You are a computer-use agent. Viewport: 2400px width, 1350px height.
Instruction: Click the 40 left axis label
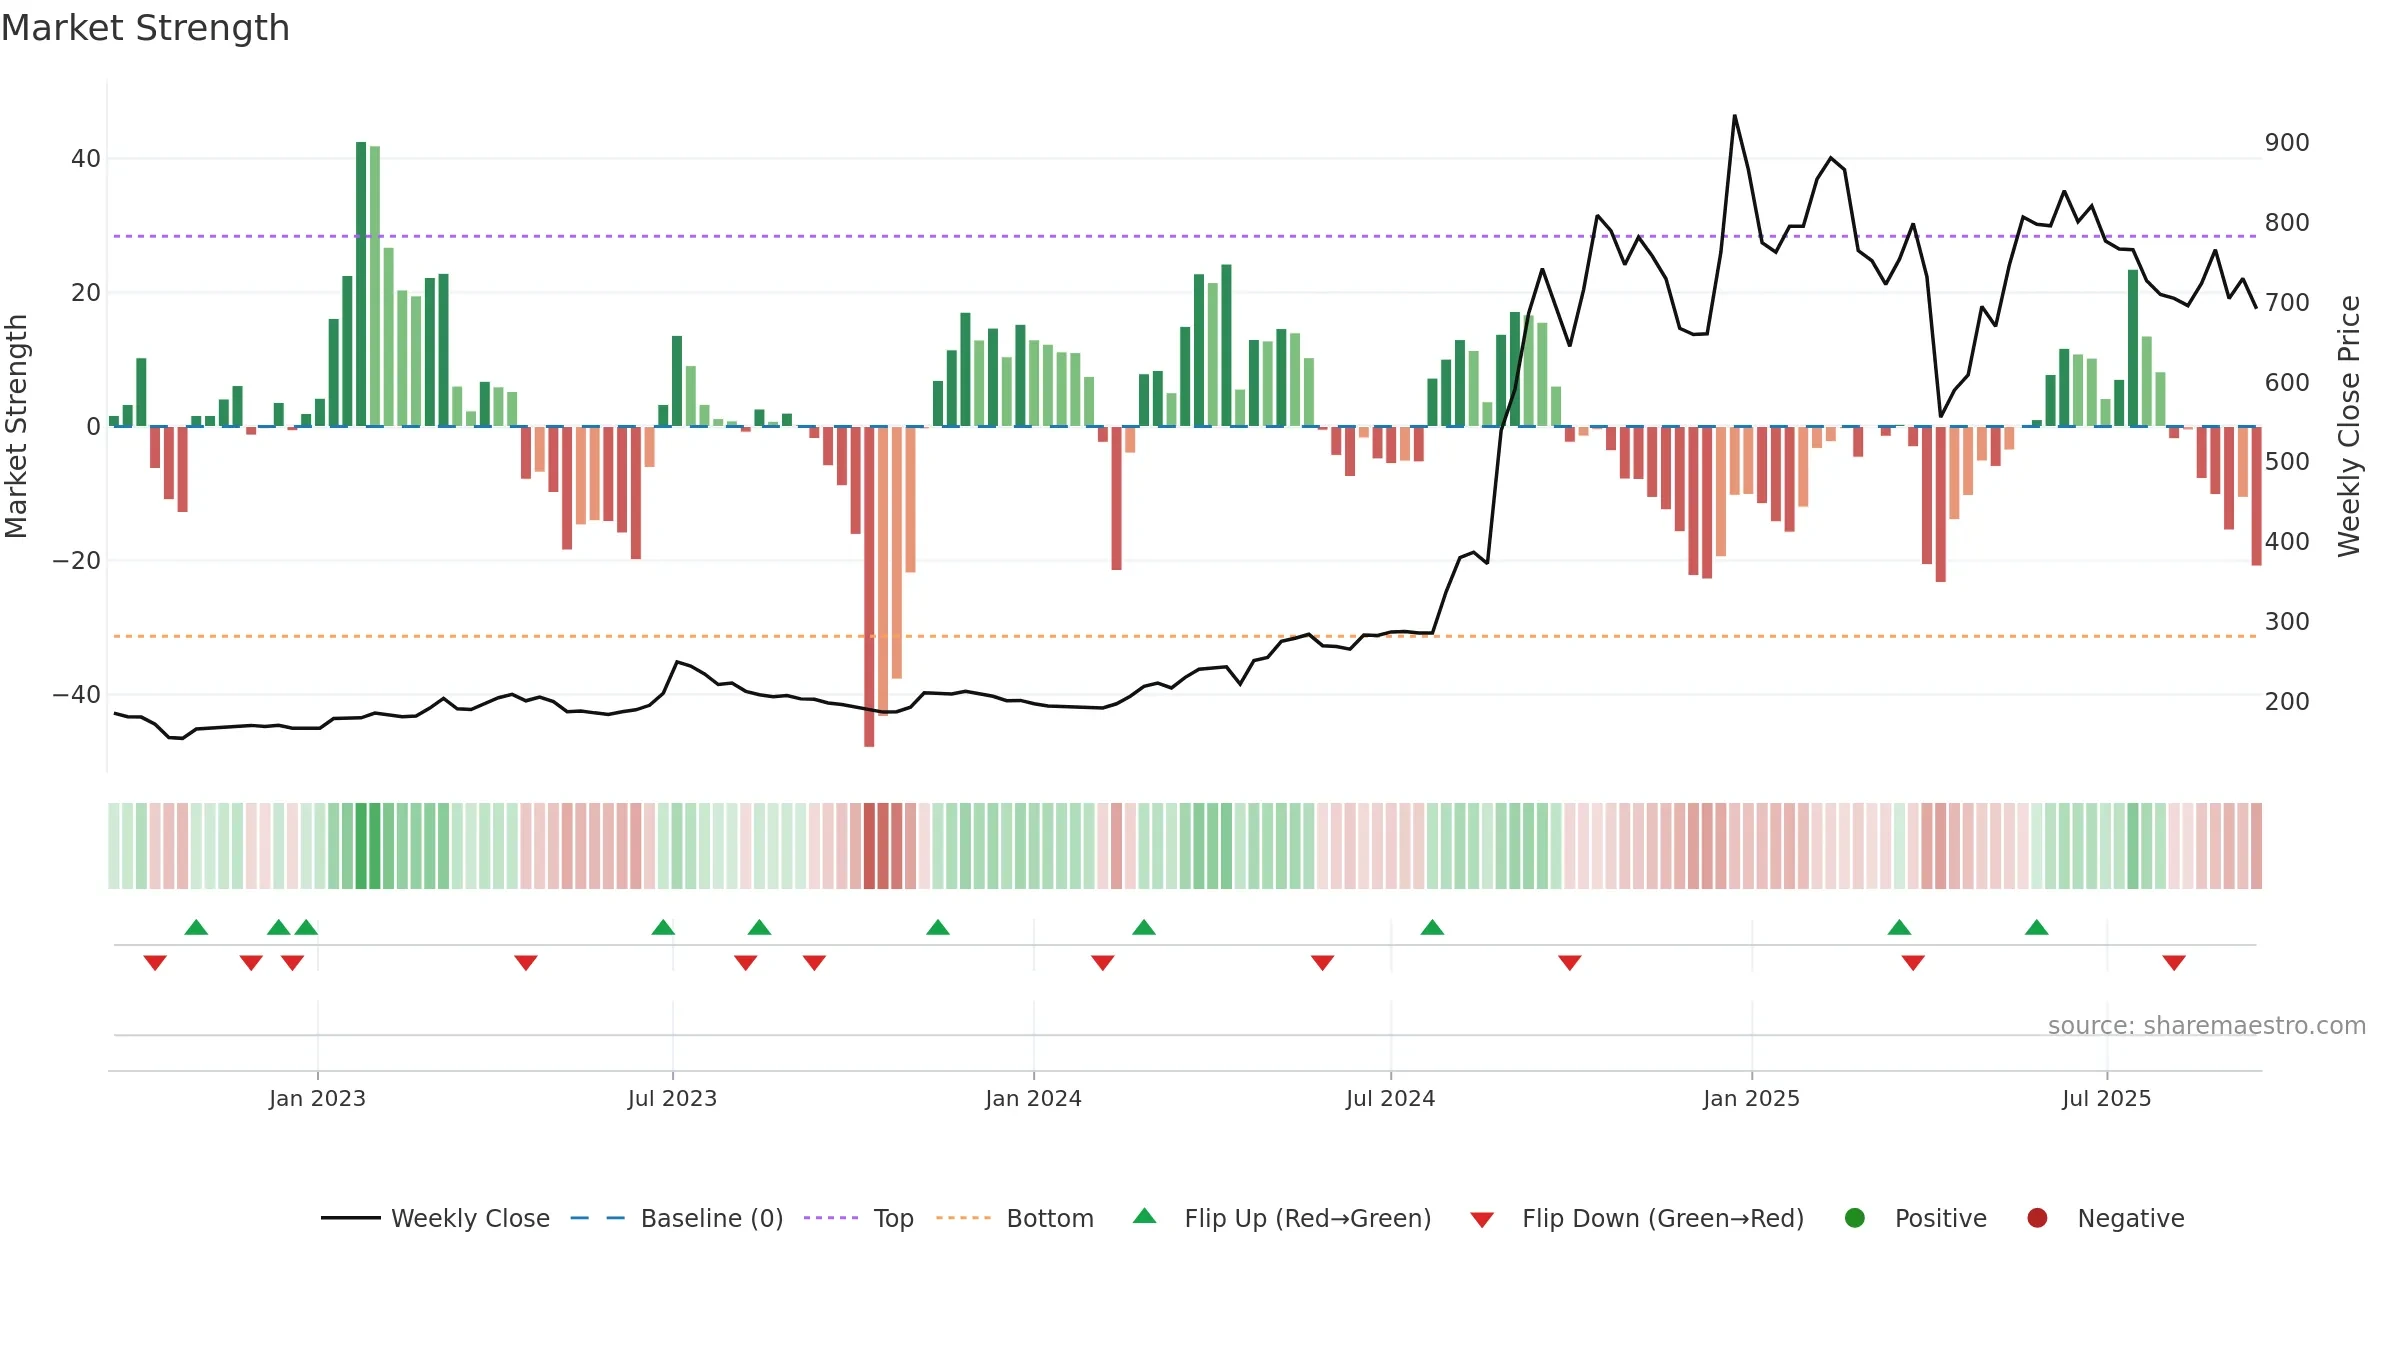click(x=86, y=158)
